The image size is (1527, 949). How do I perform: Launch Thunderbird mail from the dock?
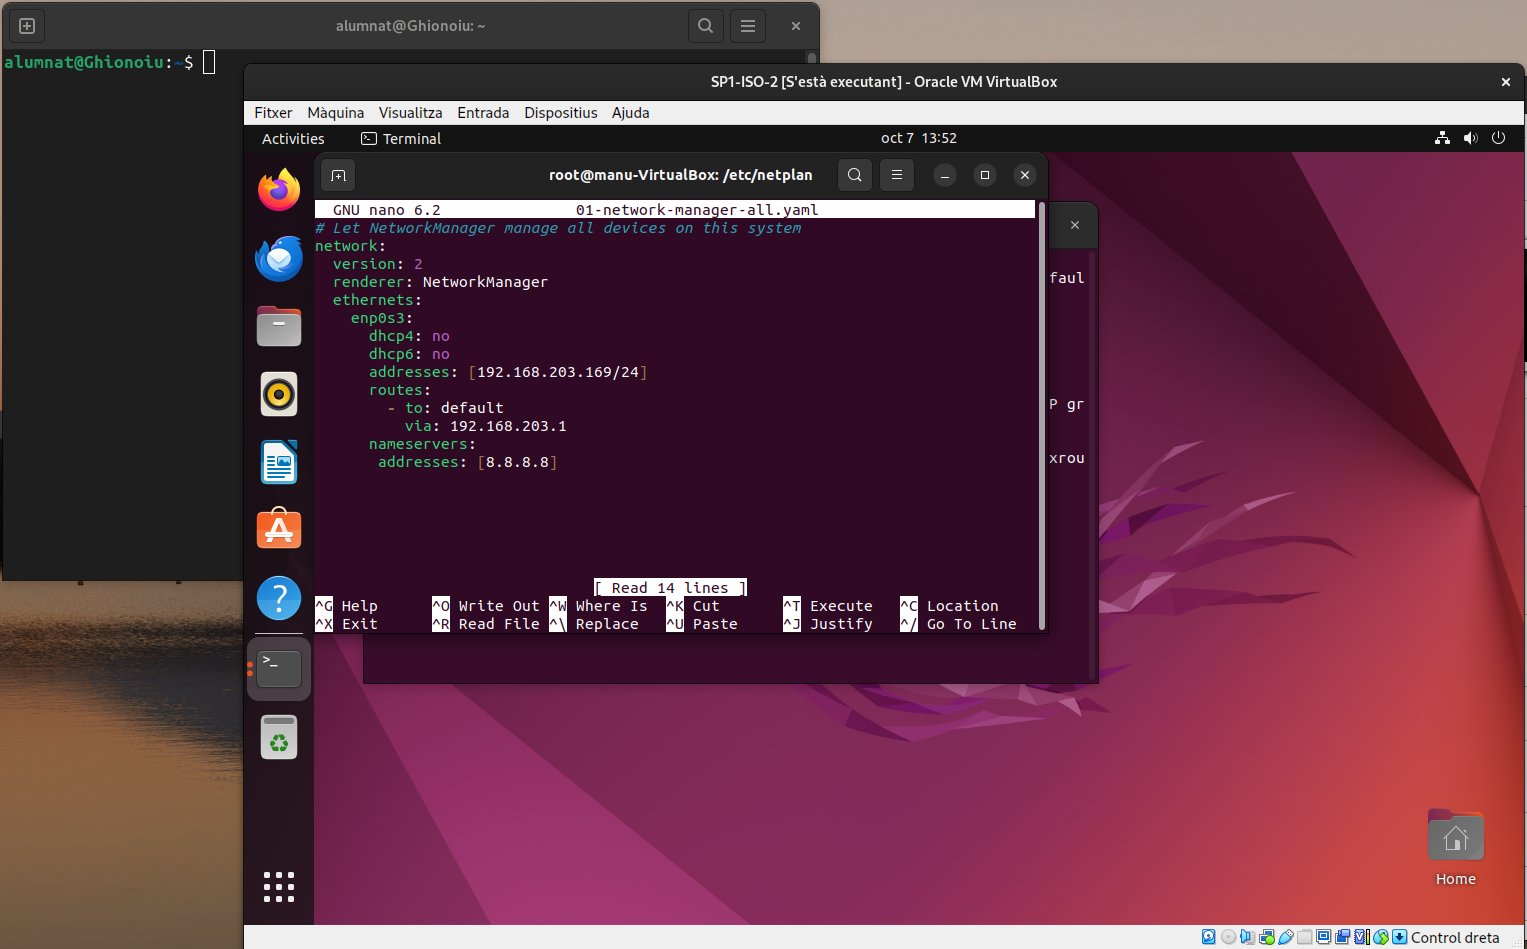tap(279, 259)
